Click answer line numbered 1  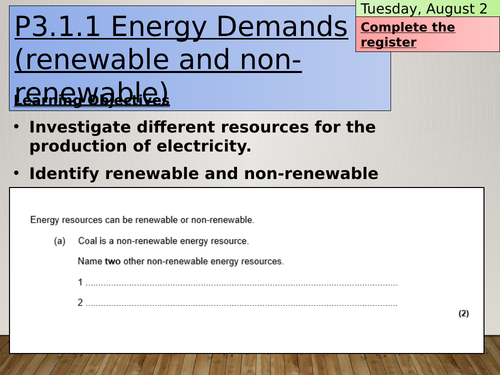click(238, 282)
